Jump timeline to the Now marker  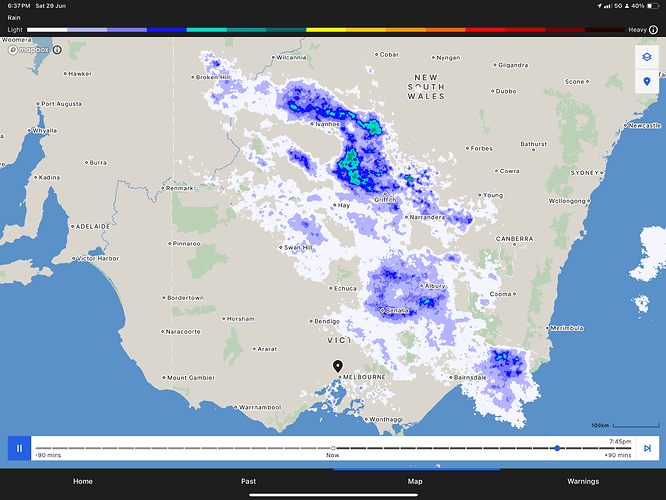(x=333, y=448)
